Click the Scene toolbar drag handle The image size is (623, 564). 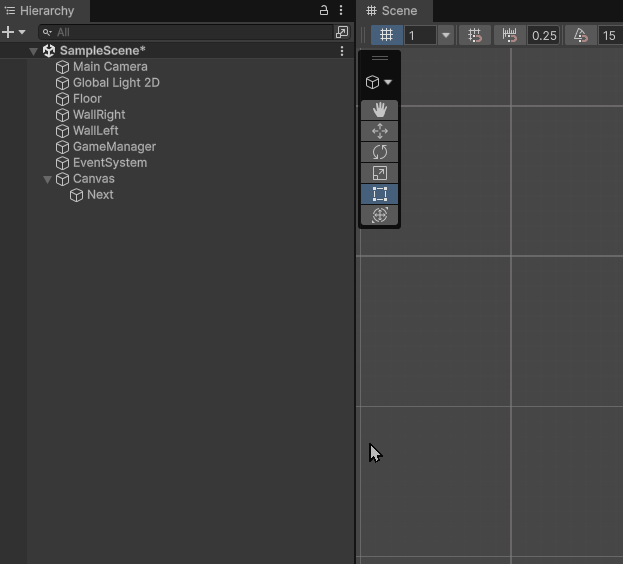(x=363, y=35)
